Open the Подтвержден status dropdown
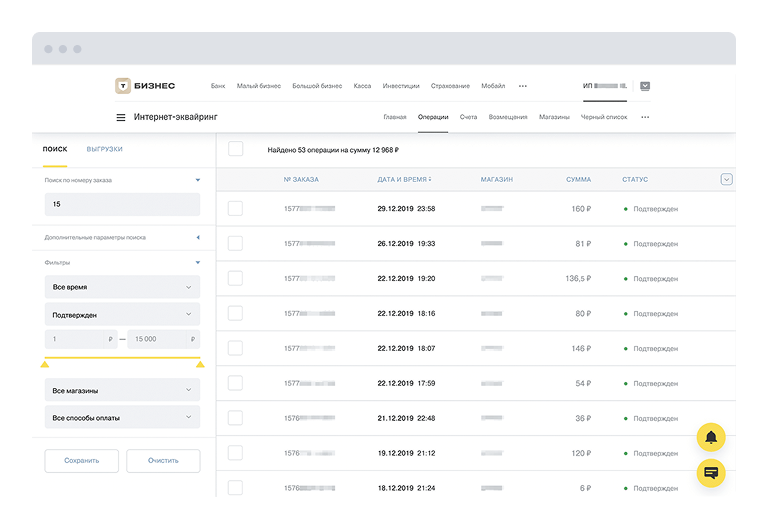This screenshot has width=768, height=530. tap(122, 313)
